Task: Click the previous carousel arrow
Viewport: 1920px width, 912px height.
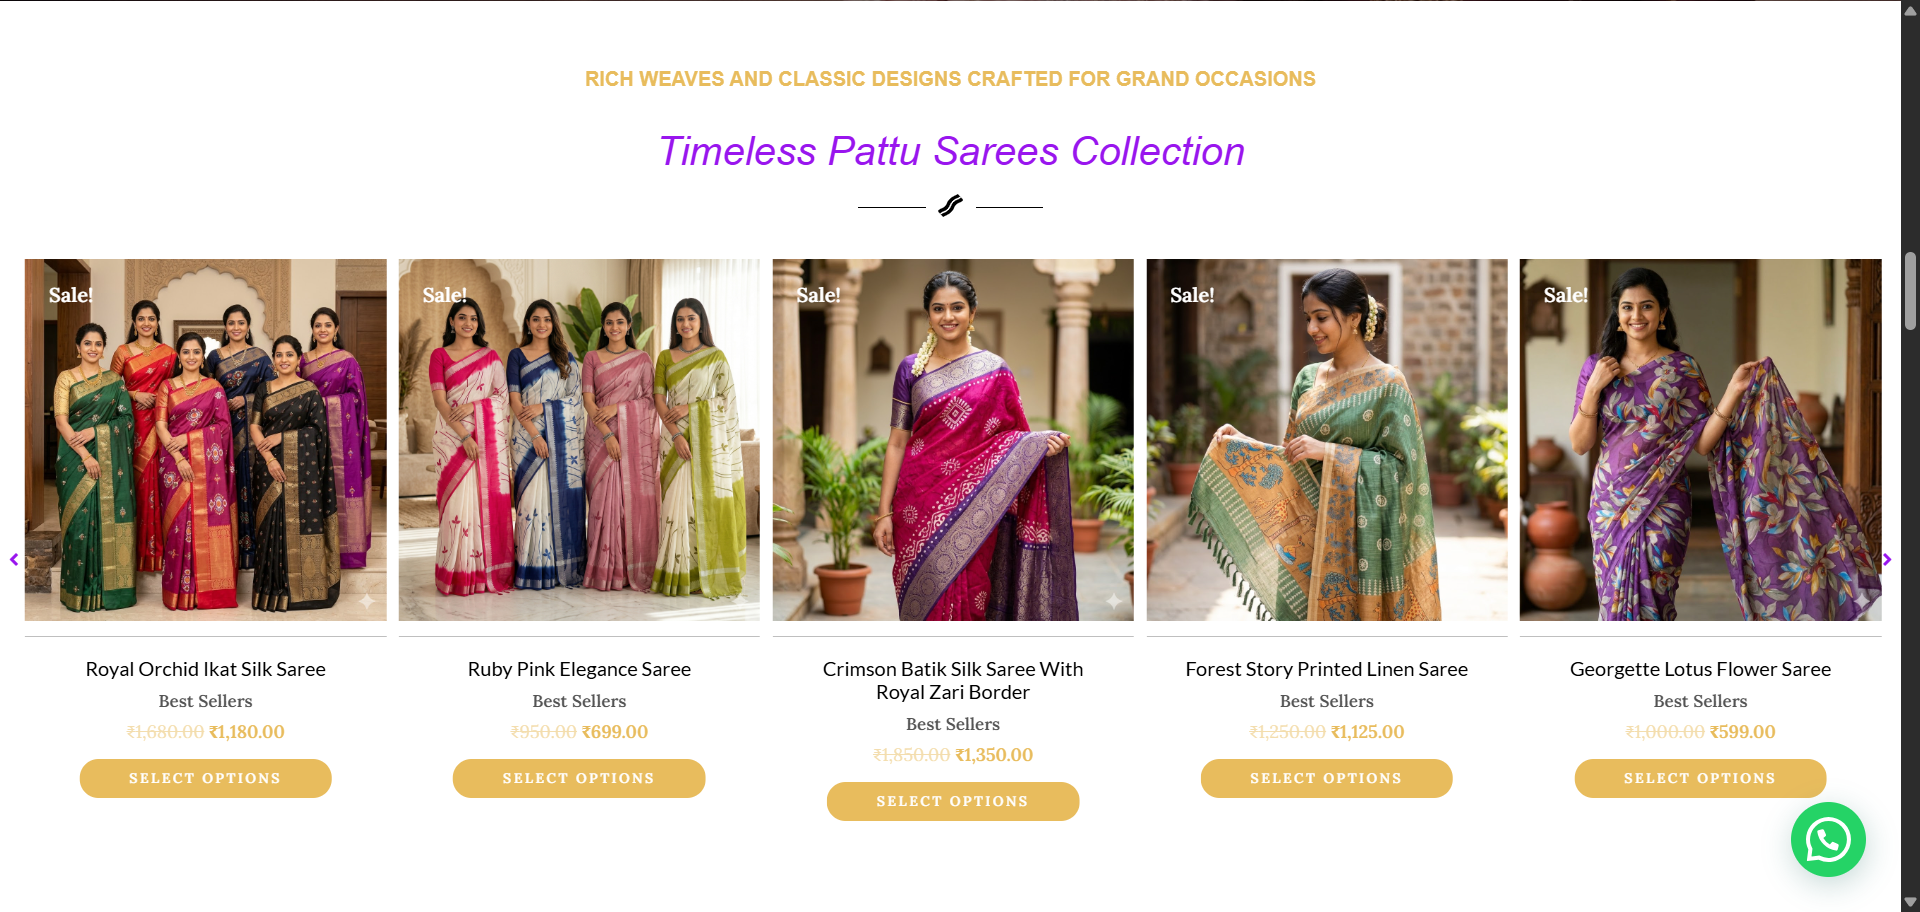Action: (14, 559)
